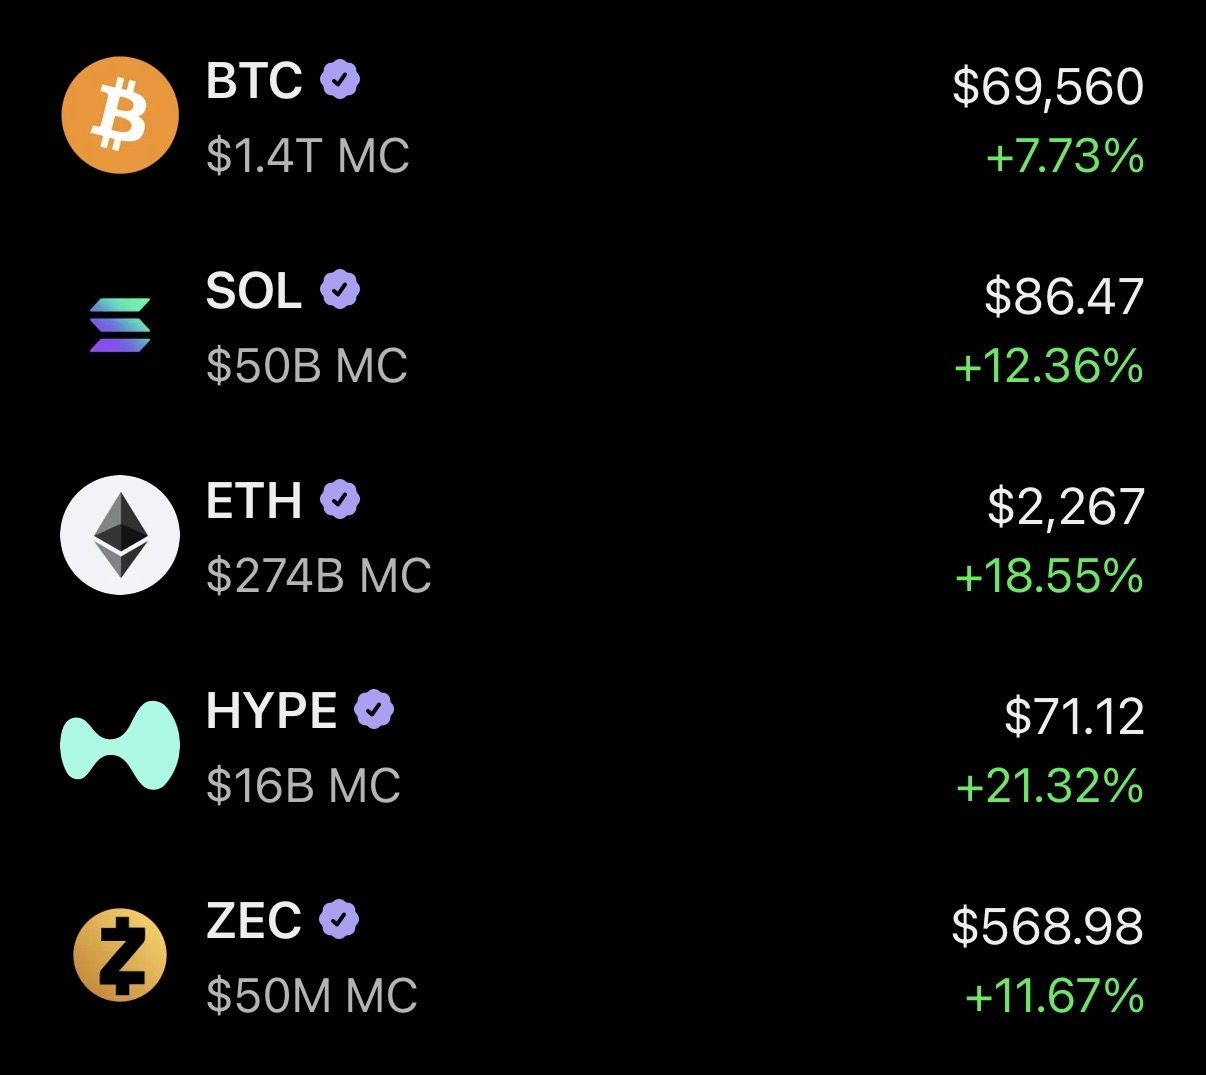Select the ETH ticker label

(x=254, y=501)
